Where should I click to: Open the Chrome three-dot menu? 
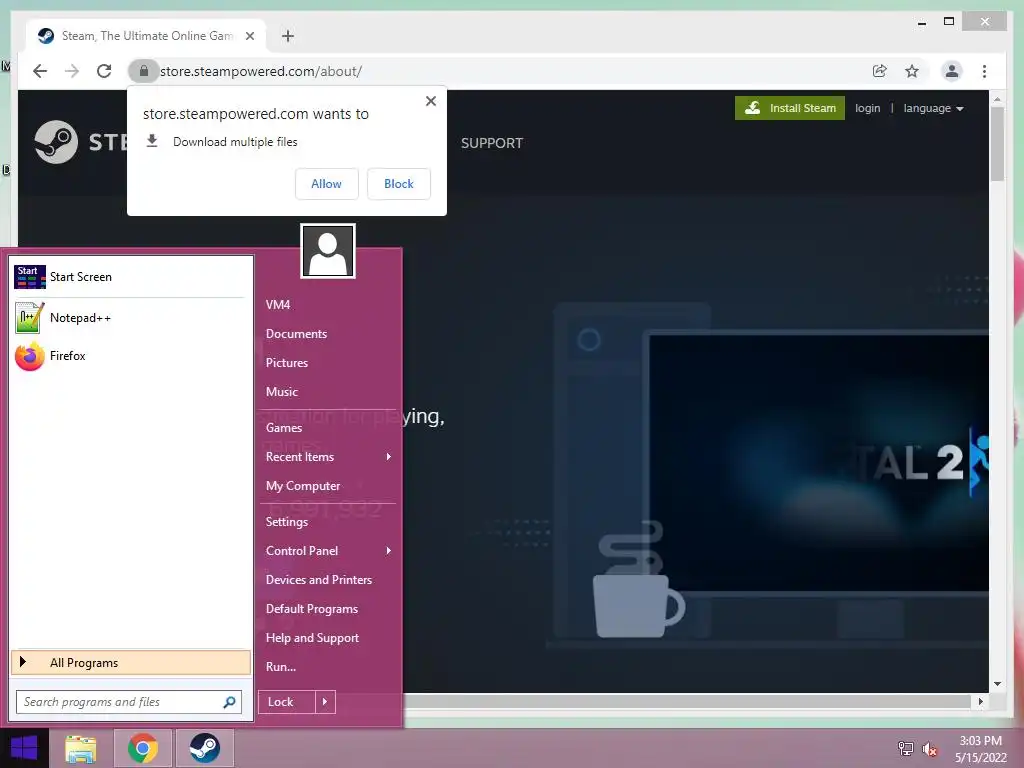pyautogui.click(x=984, y=71)
